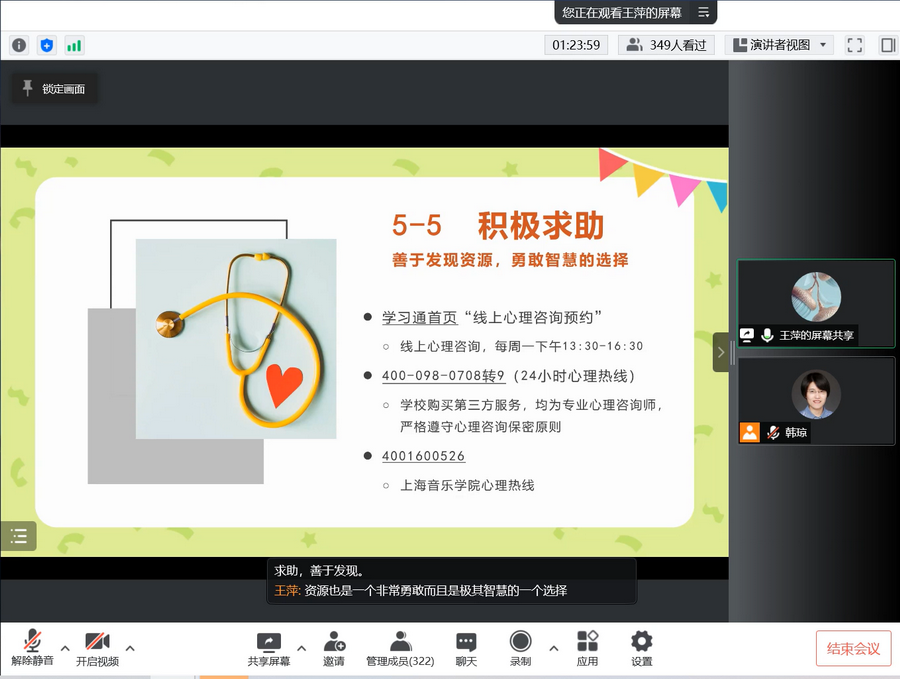Open 管理成员(322) member management
The height and width of the screenshot is (679, 900).
[x=400, y=648]
